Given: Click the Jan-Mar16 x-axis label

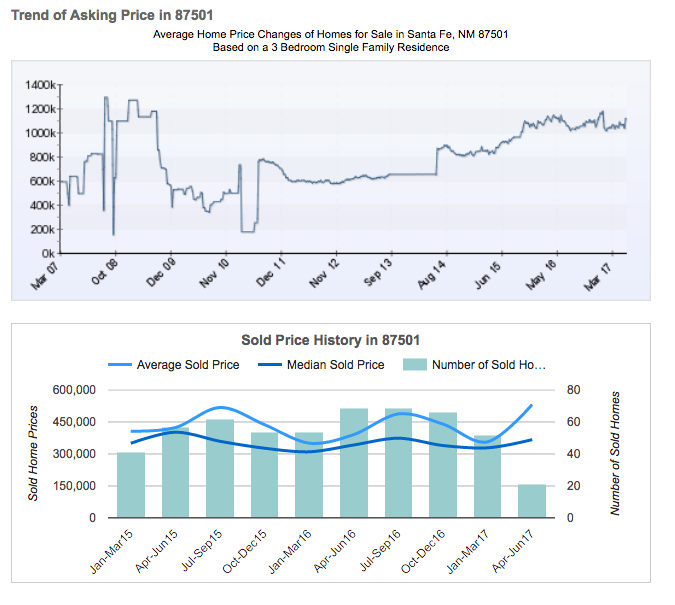Looking at the screenshot, I should point(297,550).
